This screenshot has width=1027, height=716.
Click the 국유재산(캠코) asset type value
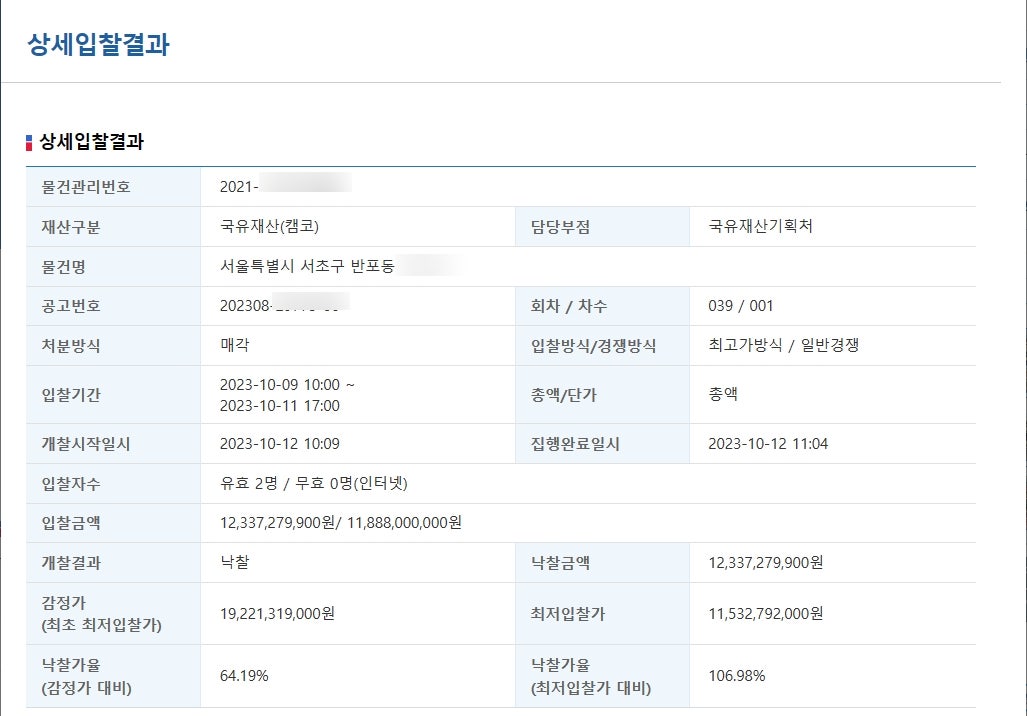click(270, 227)
